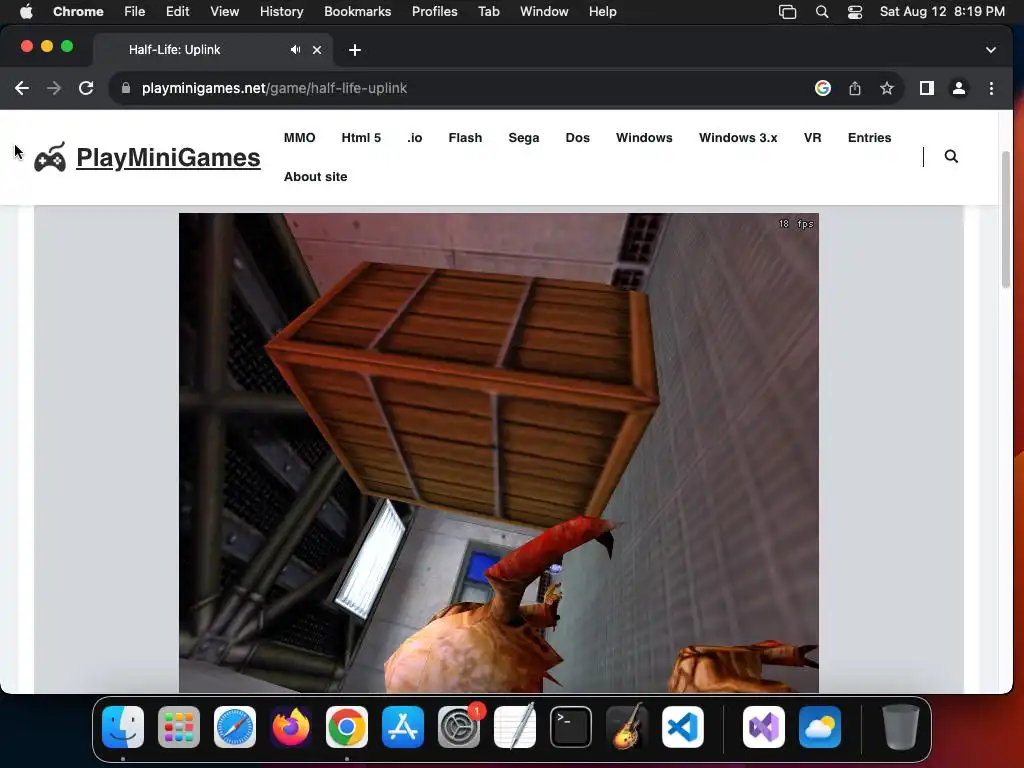Open the Chrome application menu
The image size is (1024, 768).
tap(78, 12)
